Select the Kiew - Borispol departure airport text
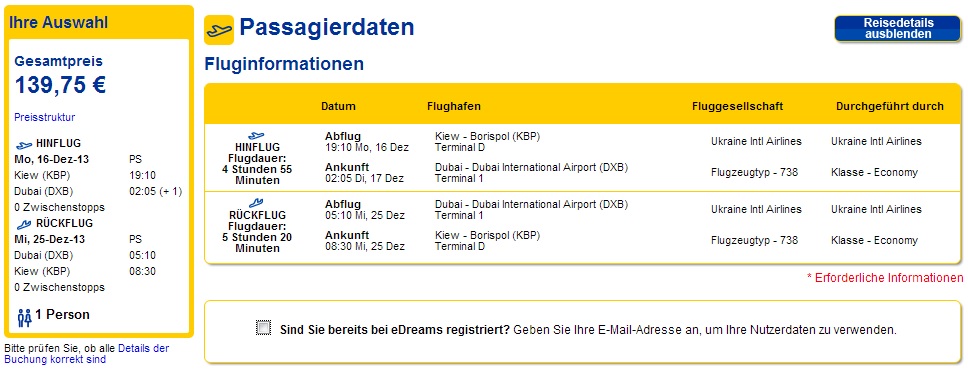Image resolution: width=968 pixels, height=369 pixels. 488,136
